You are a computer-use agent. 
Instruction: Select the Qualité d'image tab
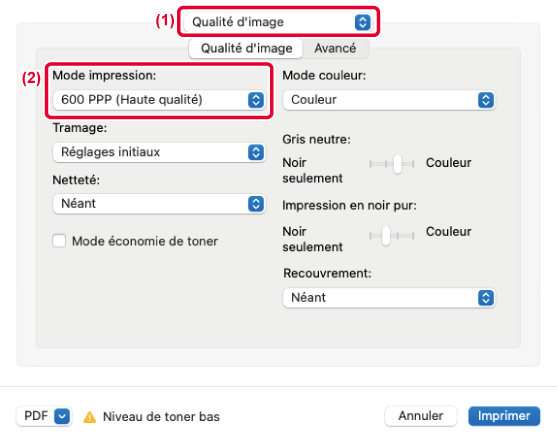point(246,48)
